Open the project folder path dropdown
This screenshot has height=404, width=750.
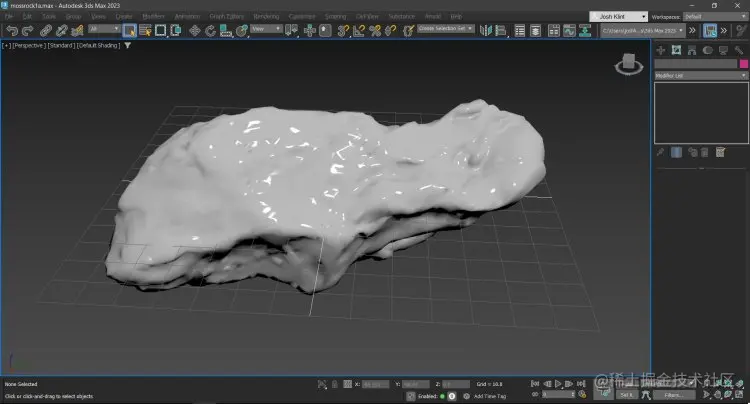pos(642,31)
